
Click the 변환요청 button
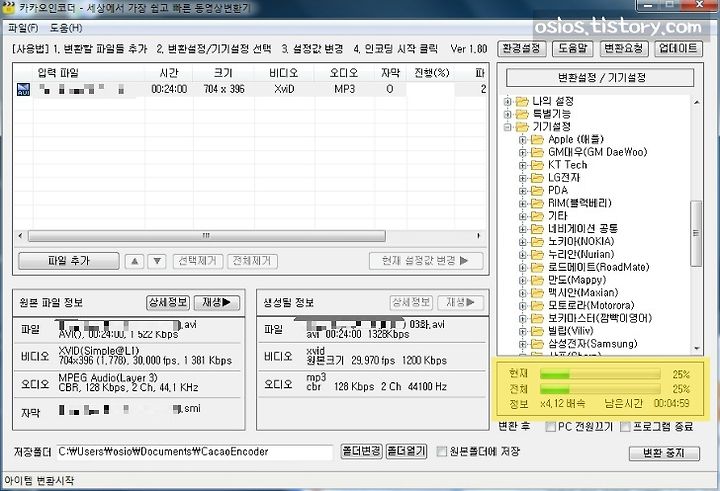click(624, 48)
